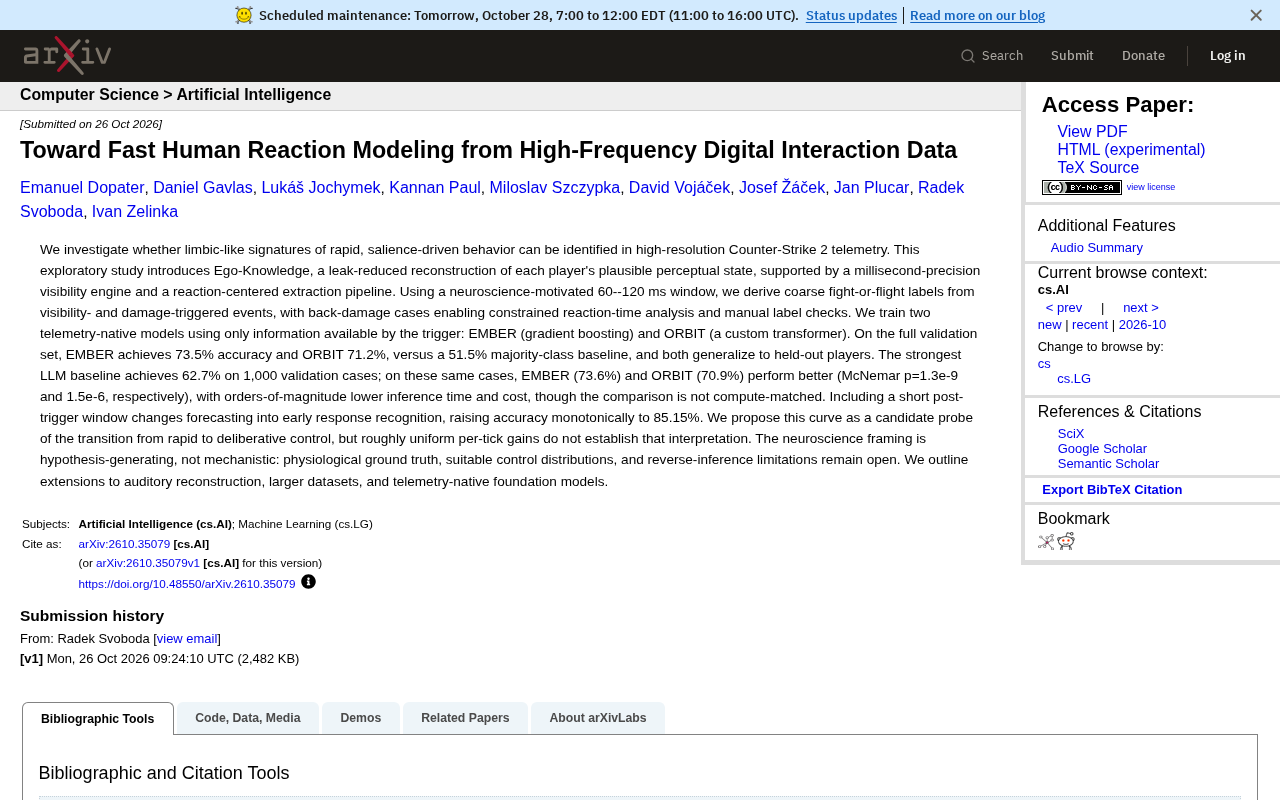This screenshot has height=800, width=1280.
Task: Click the DOI info icon
Action: tap(308, 582)
